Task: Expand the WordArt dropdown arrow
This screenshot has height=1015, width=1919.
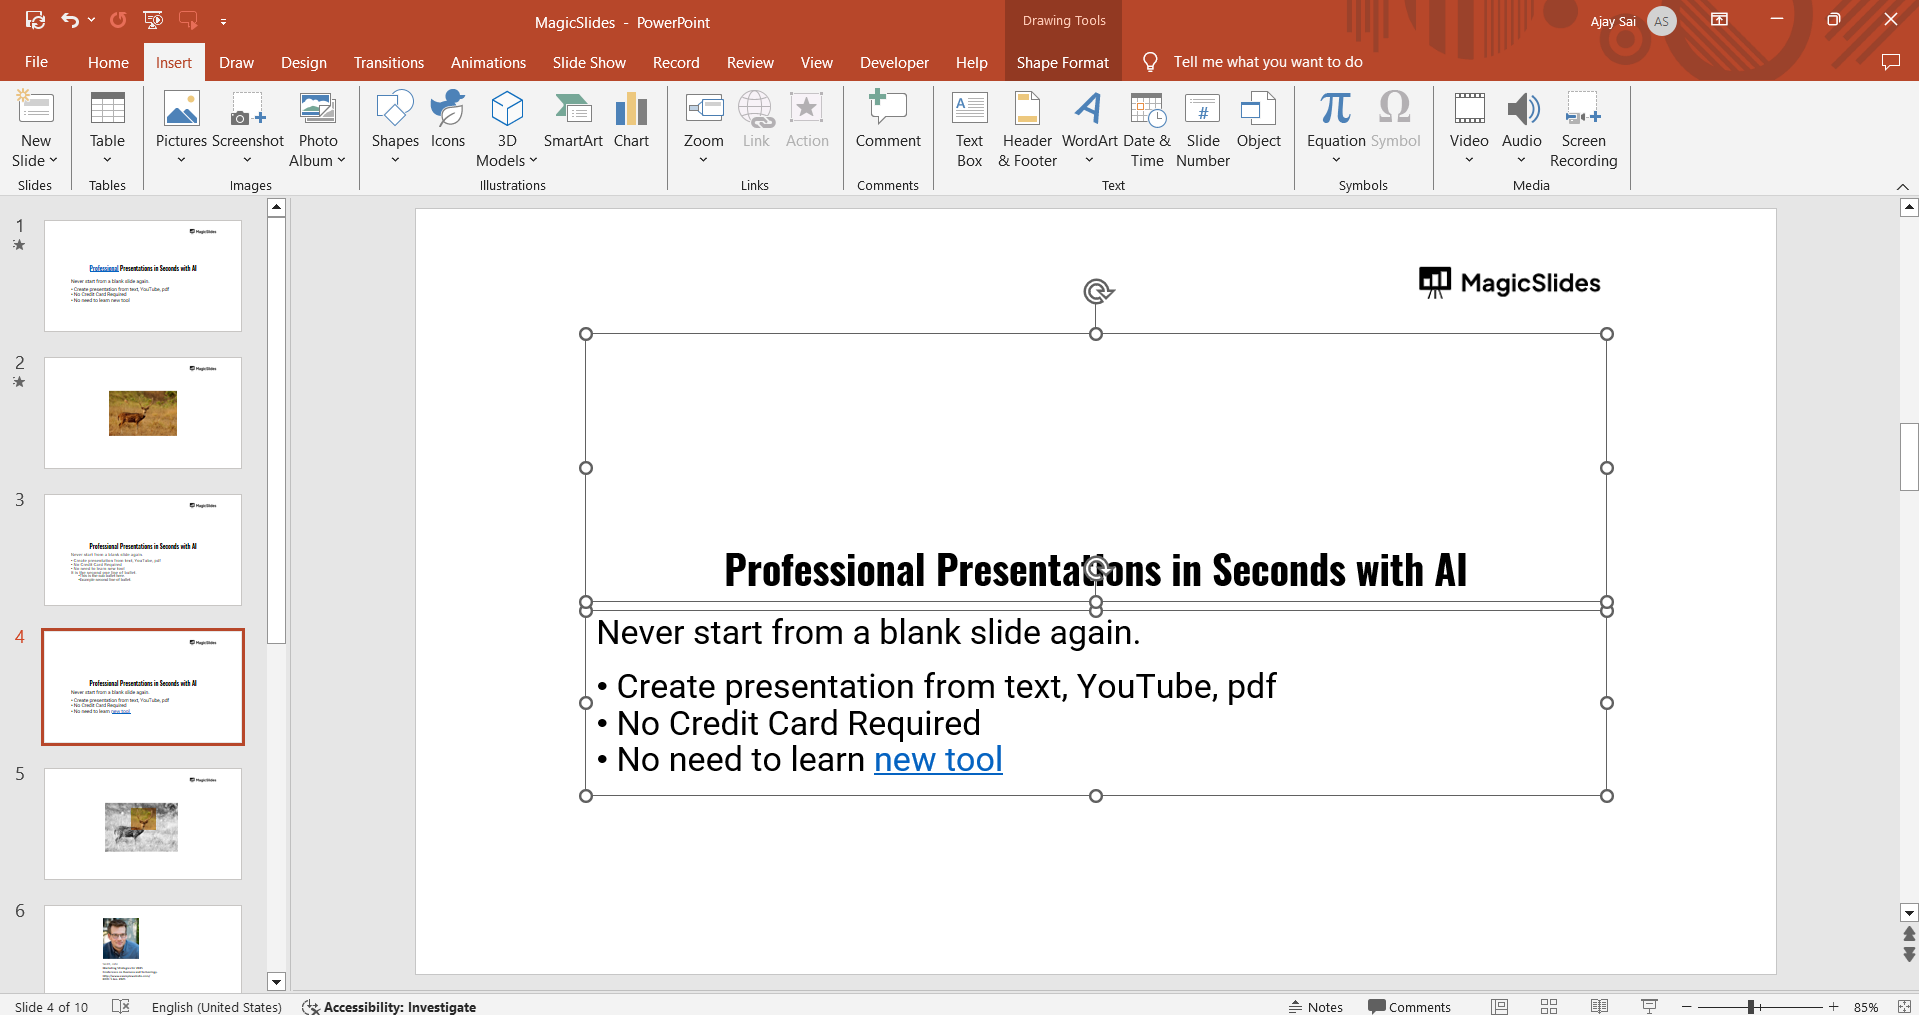Action: [1089, 160]
